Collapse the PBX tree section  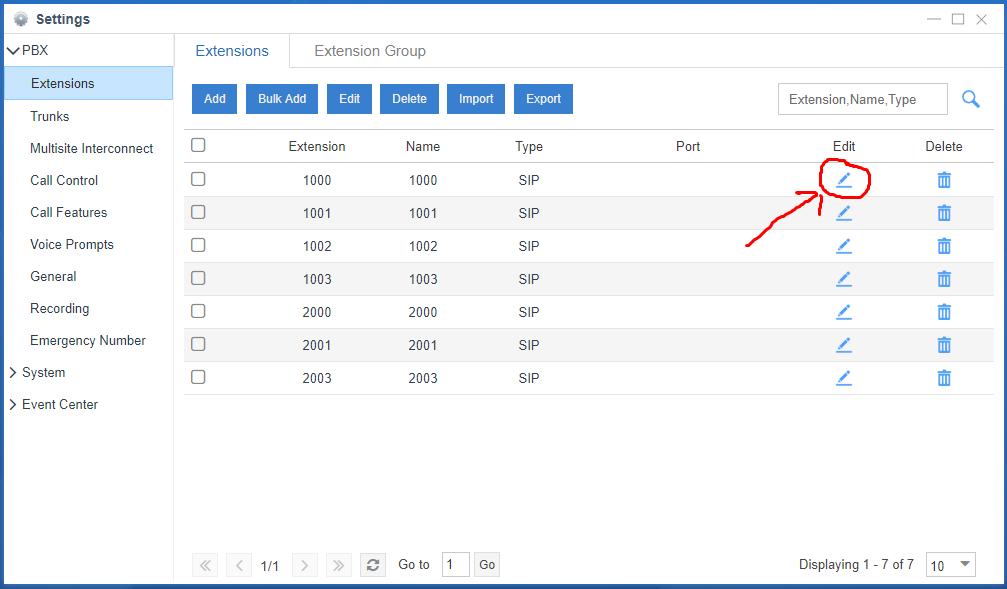click(13, 51)
